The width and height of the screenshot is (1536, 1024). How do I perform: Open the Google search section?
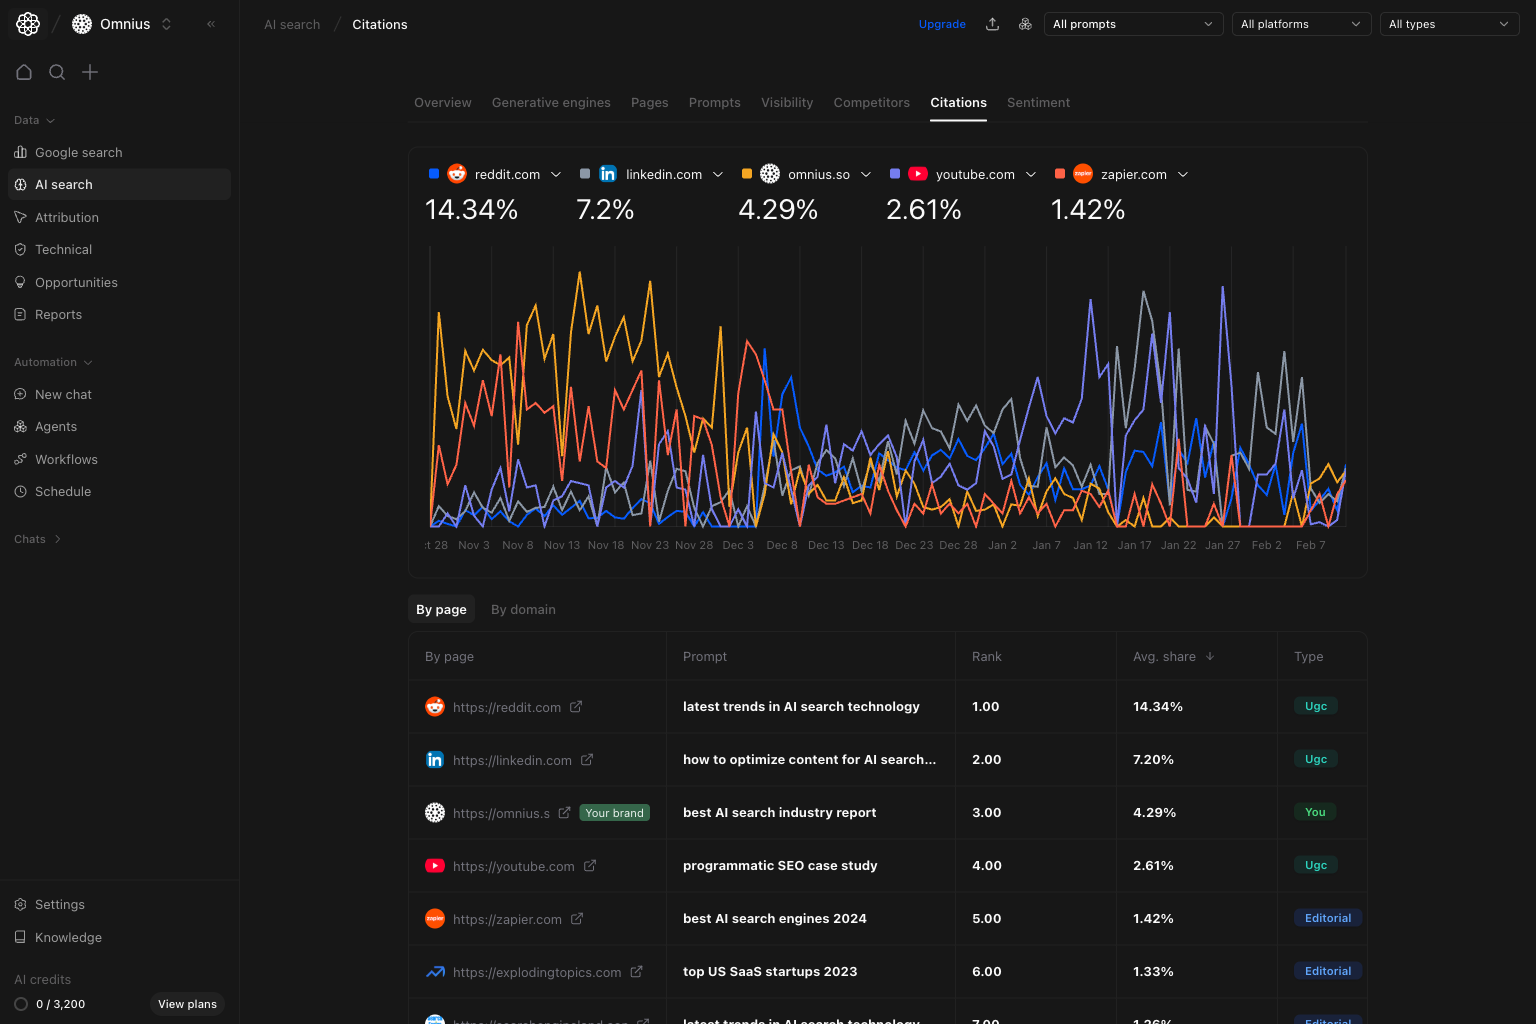79,152
